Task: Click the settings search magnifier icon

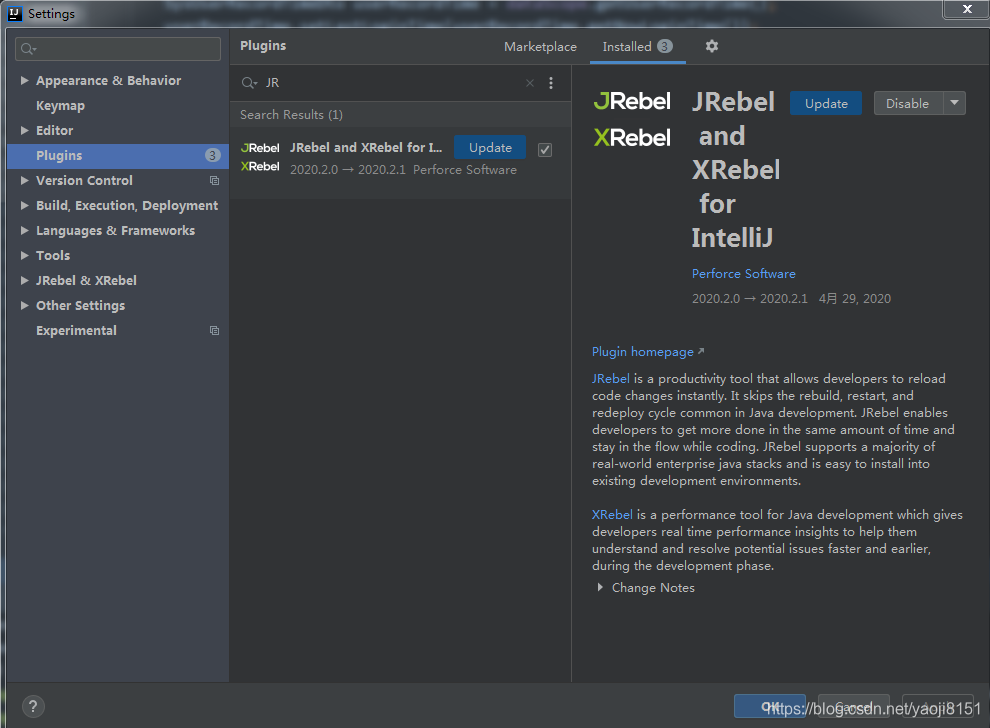Action: click(28, 49)
